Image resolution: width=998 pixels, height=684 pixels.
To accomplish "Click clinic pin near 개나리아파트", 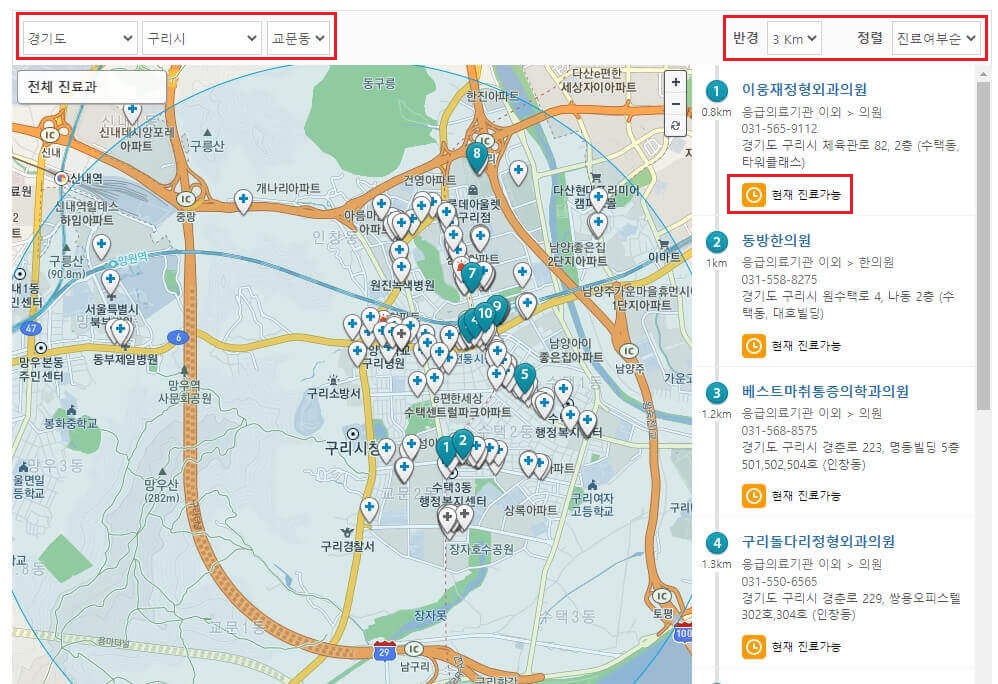I will tap(242, 200).
